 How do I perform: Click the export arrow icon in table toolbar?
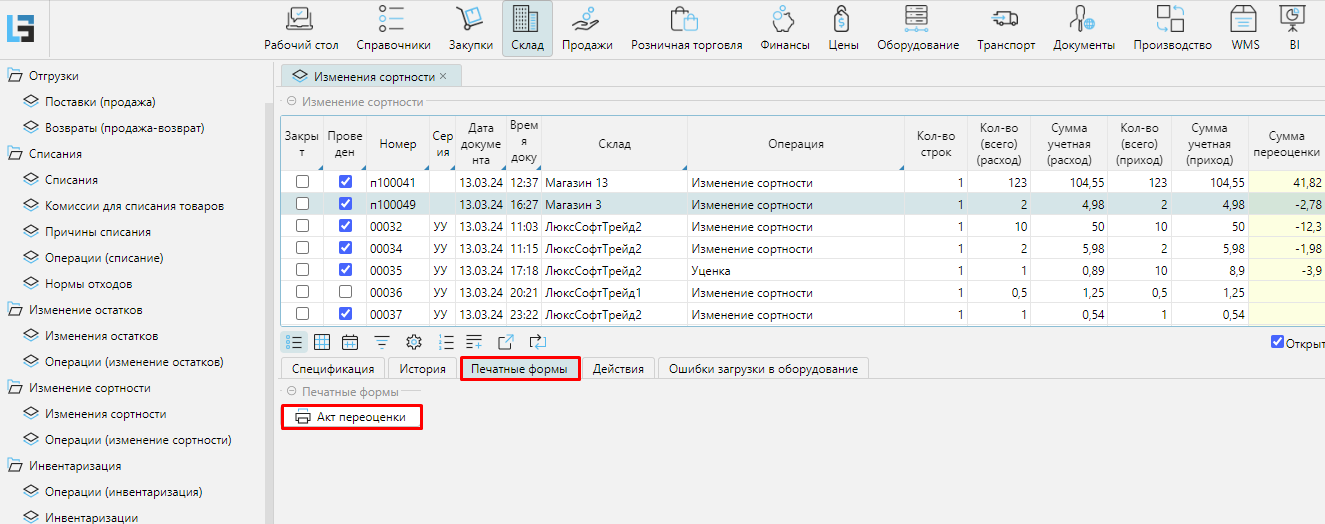[506, 342]
